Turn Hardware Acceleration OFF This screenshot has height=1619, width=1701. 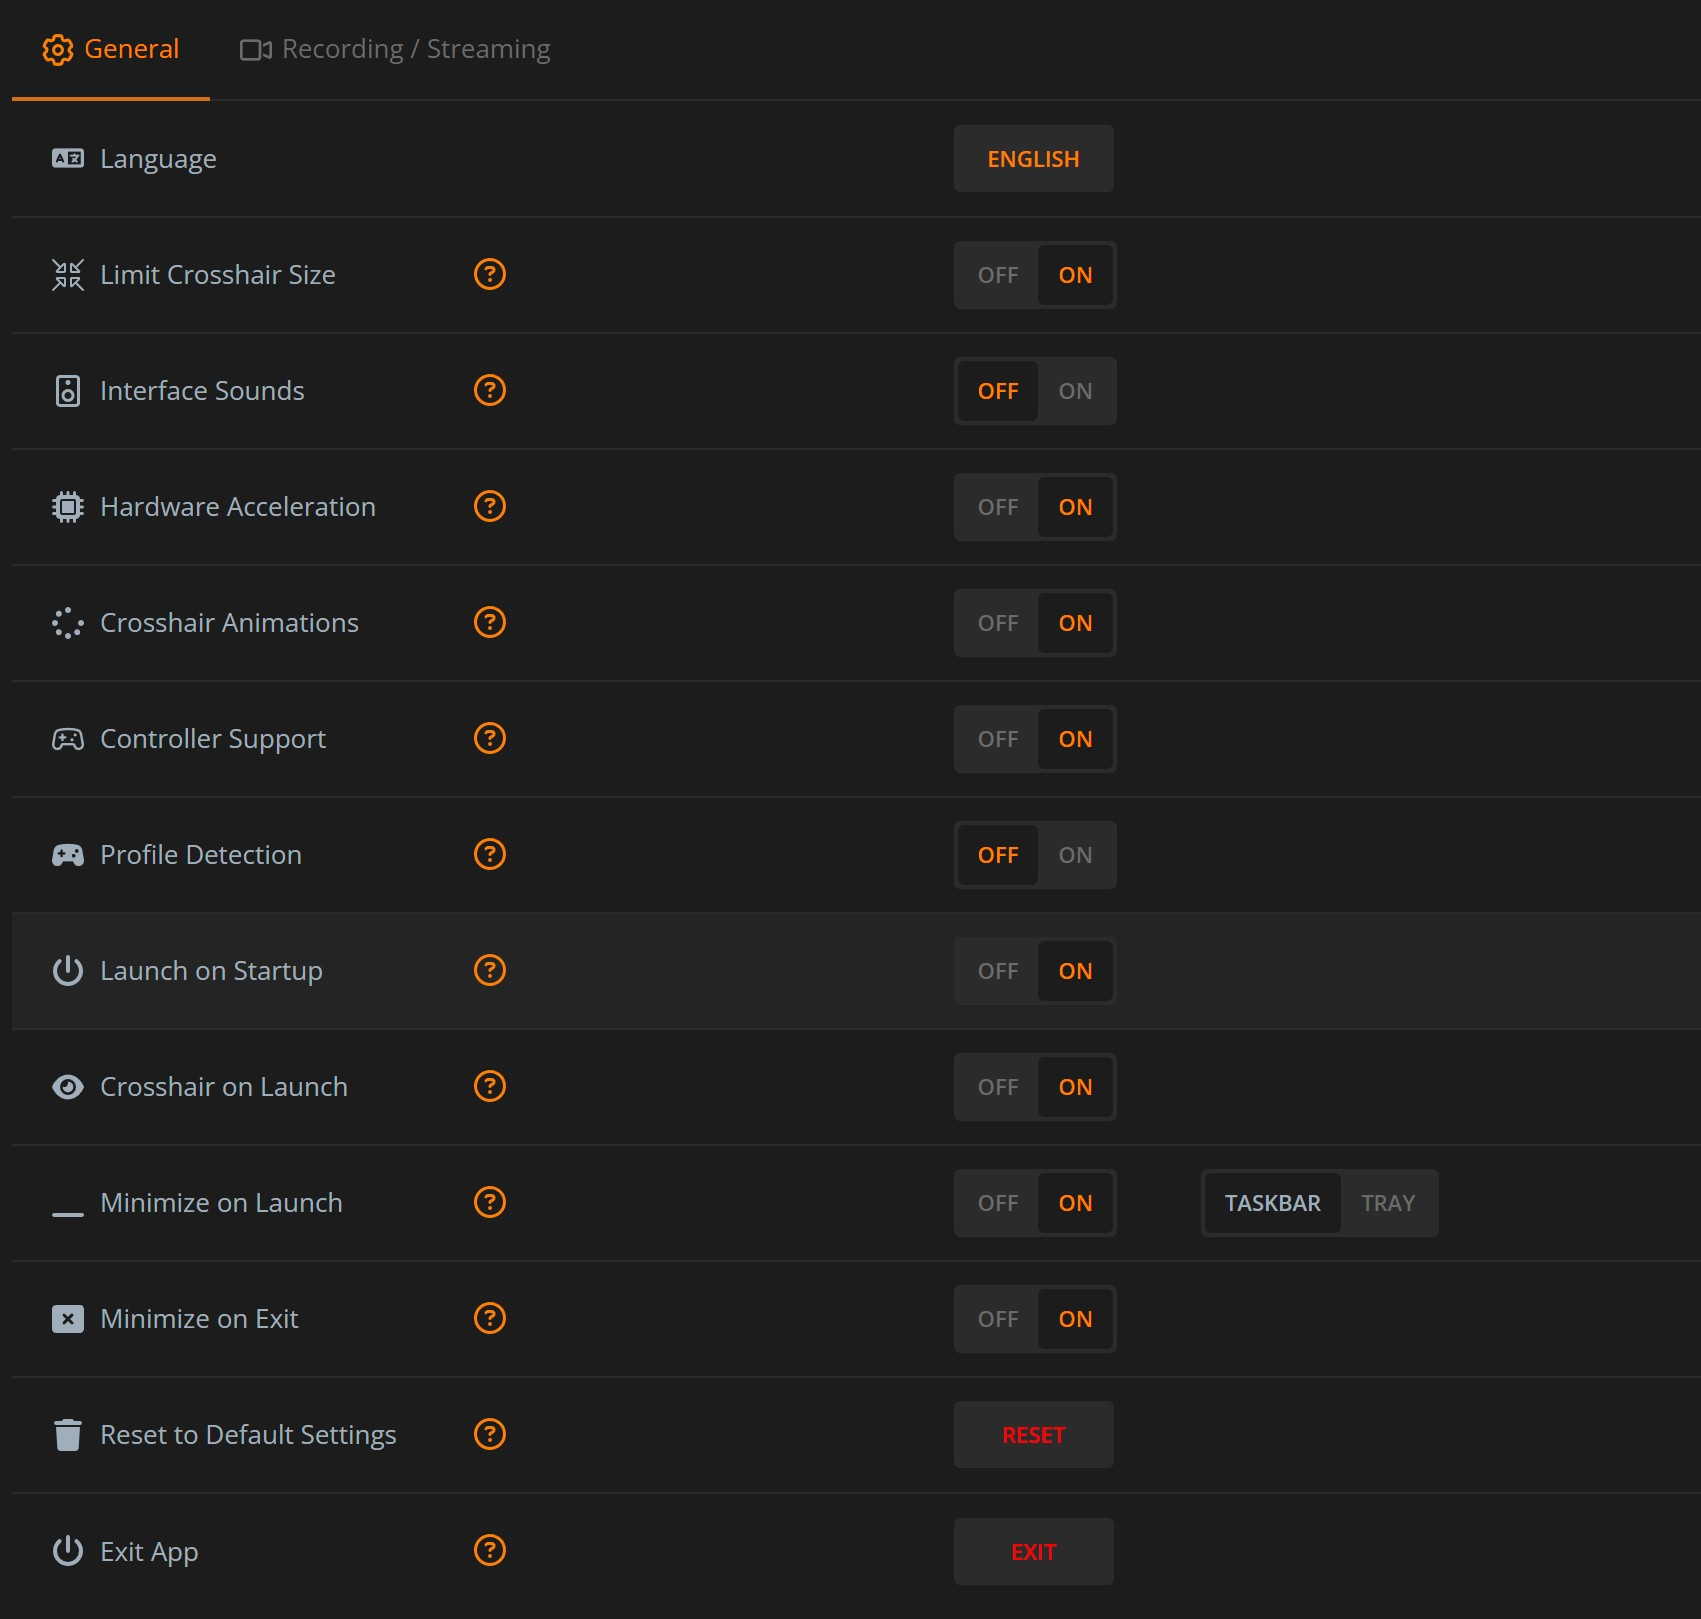tap(998, 507)
